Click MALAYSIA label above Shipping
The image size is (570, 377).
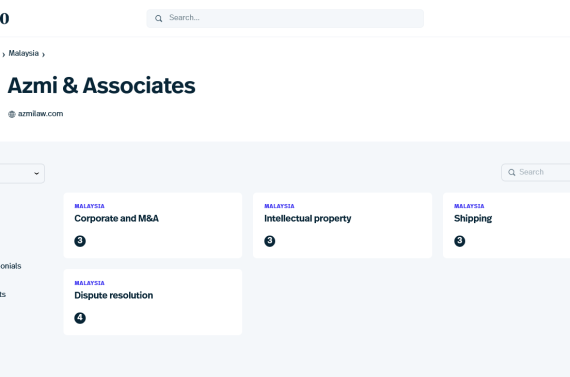coord(469,206)
